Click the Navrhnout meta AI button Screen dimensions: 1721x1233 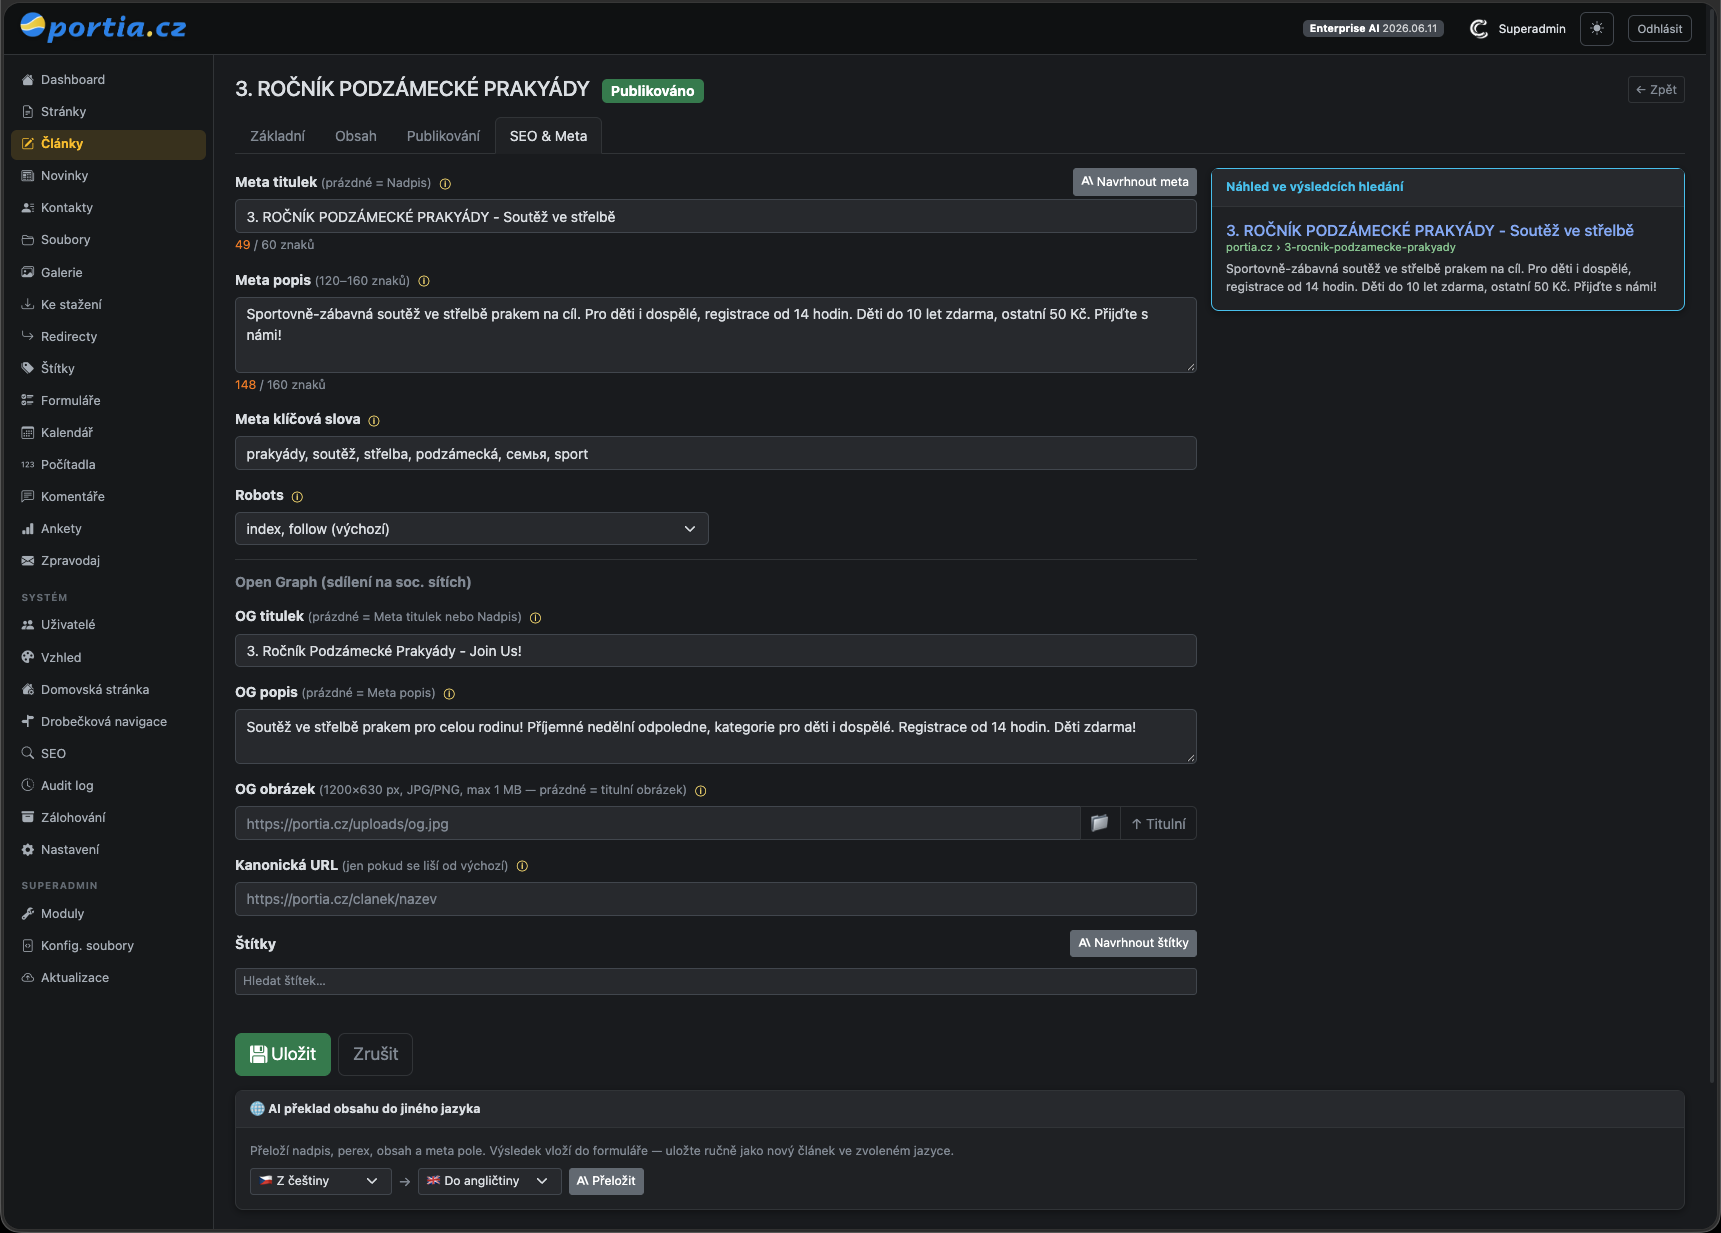(x=1135, y=182)
